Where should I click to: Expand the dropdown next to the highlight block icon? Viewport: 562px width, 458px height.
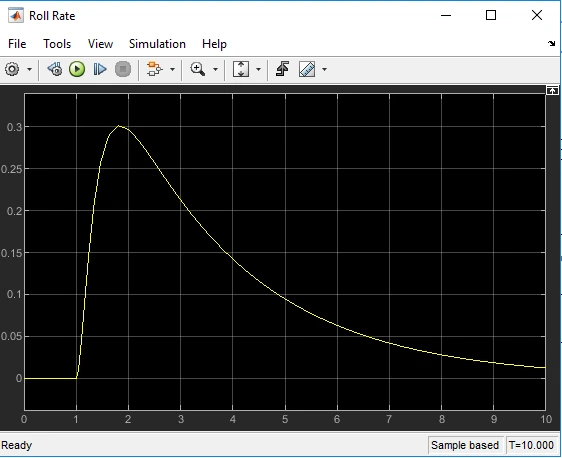coord(172,69)
